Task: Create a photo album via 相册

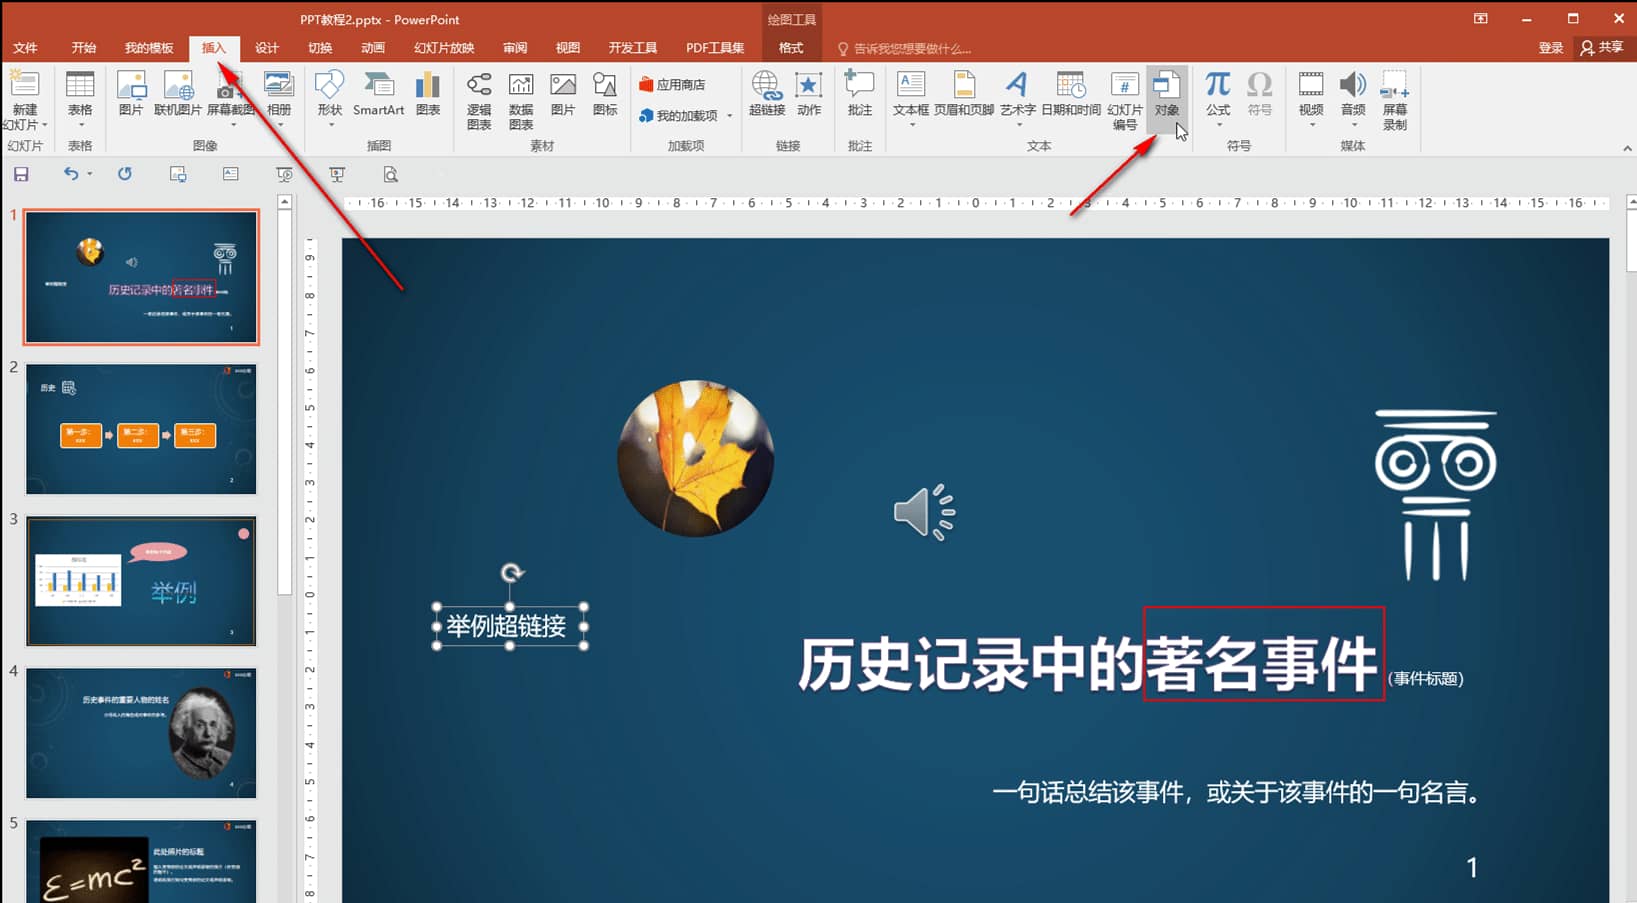Action: [277, 95]
